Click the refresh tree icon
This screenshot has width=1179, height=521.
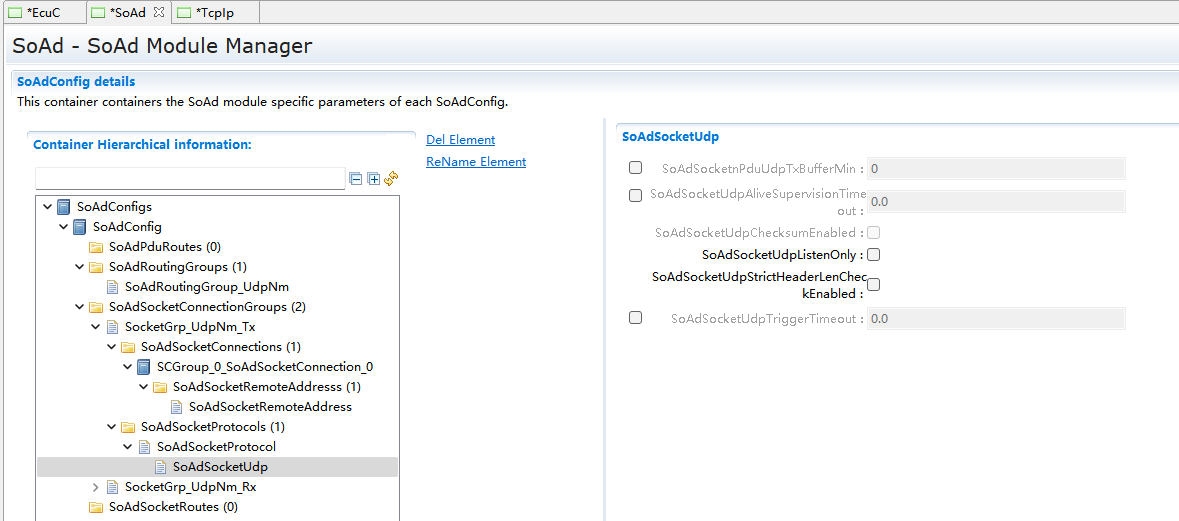pos(391,178)
